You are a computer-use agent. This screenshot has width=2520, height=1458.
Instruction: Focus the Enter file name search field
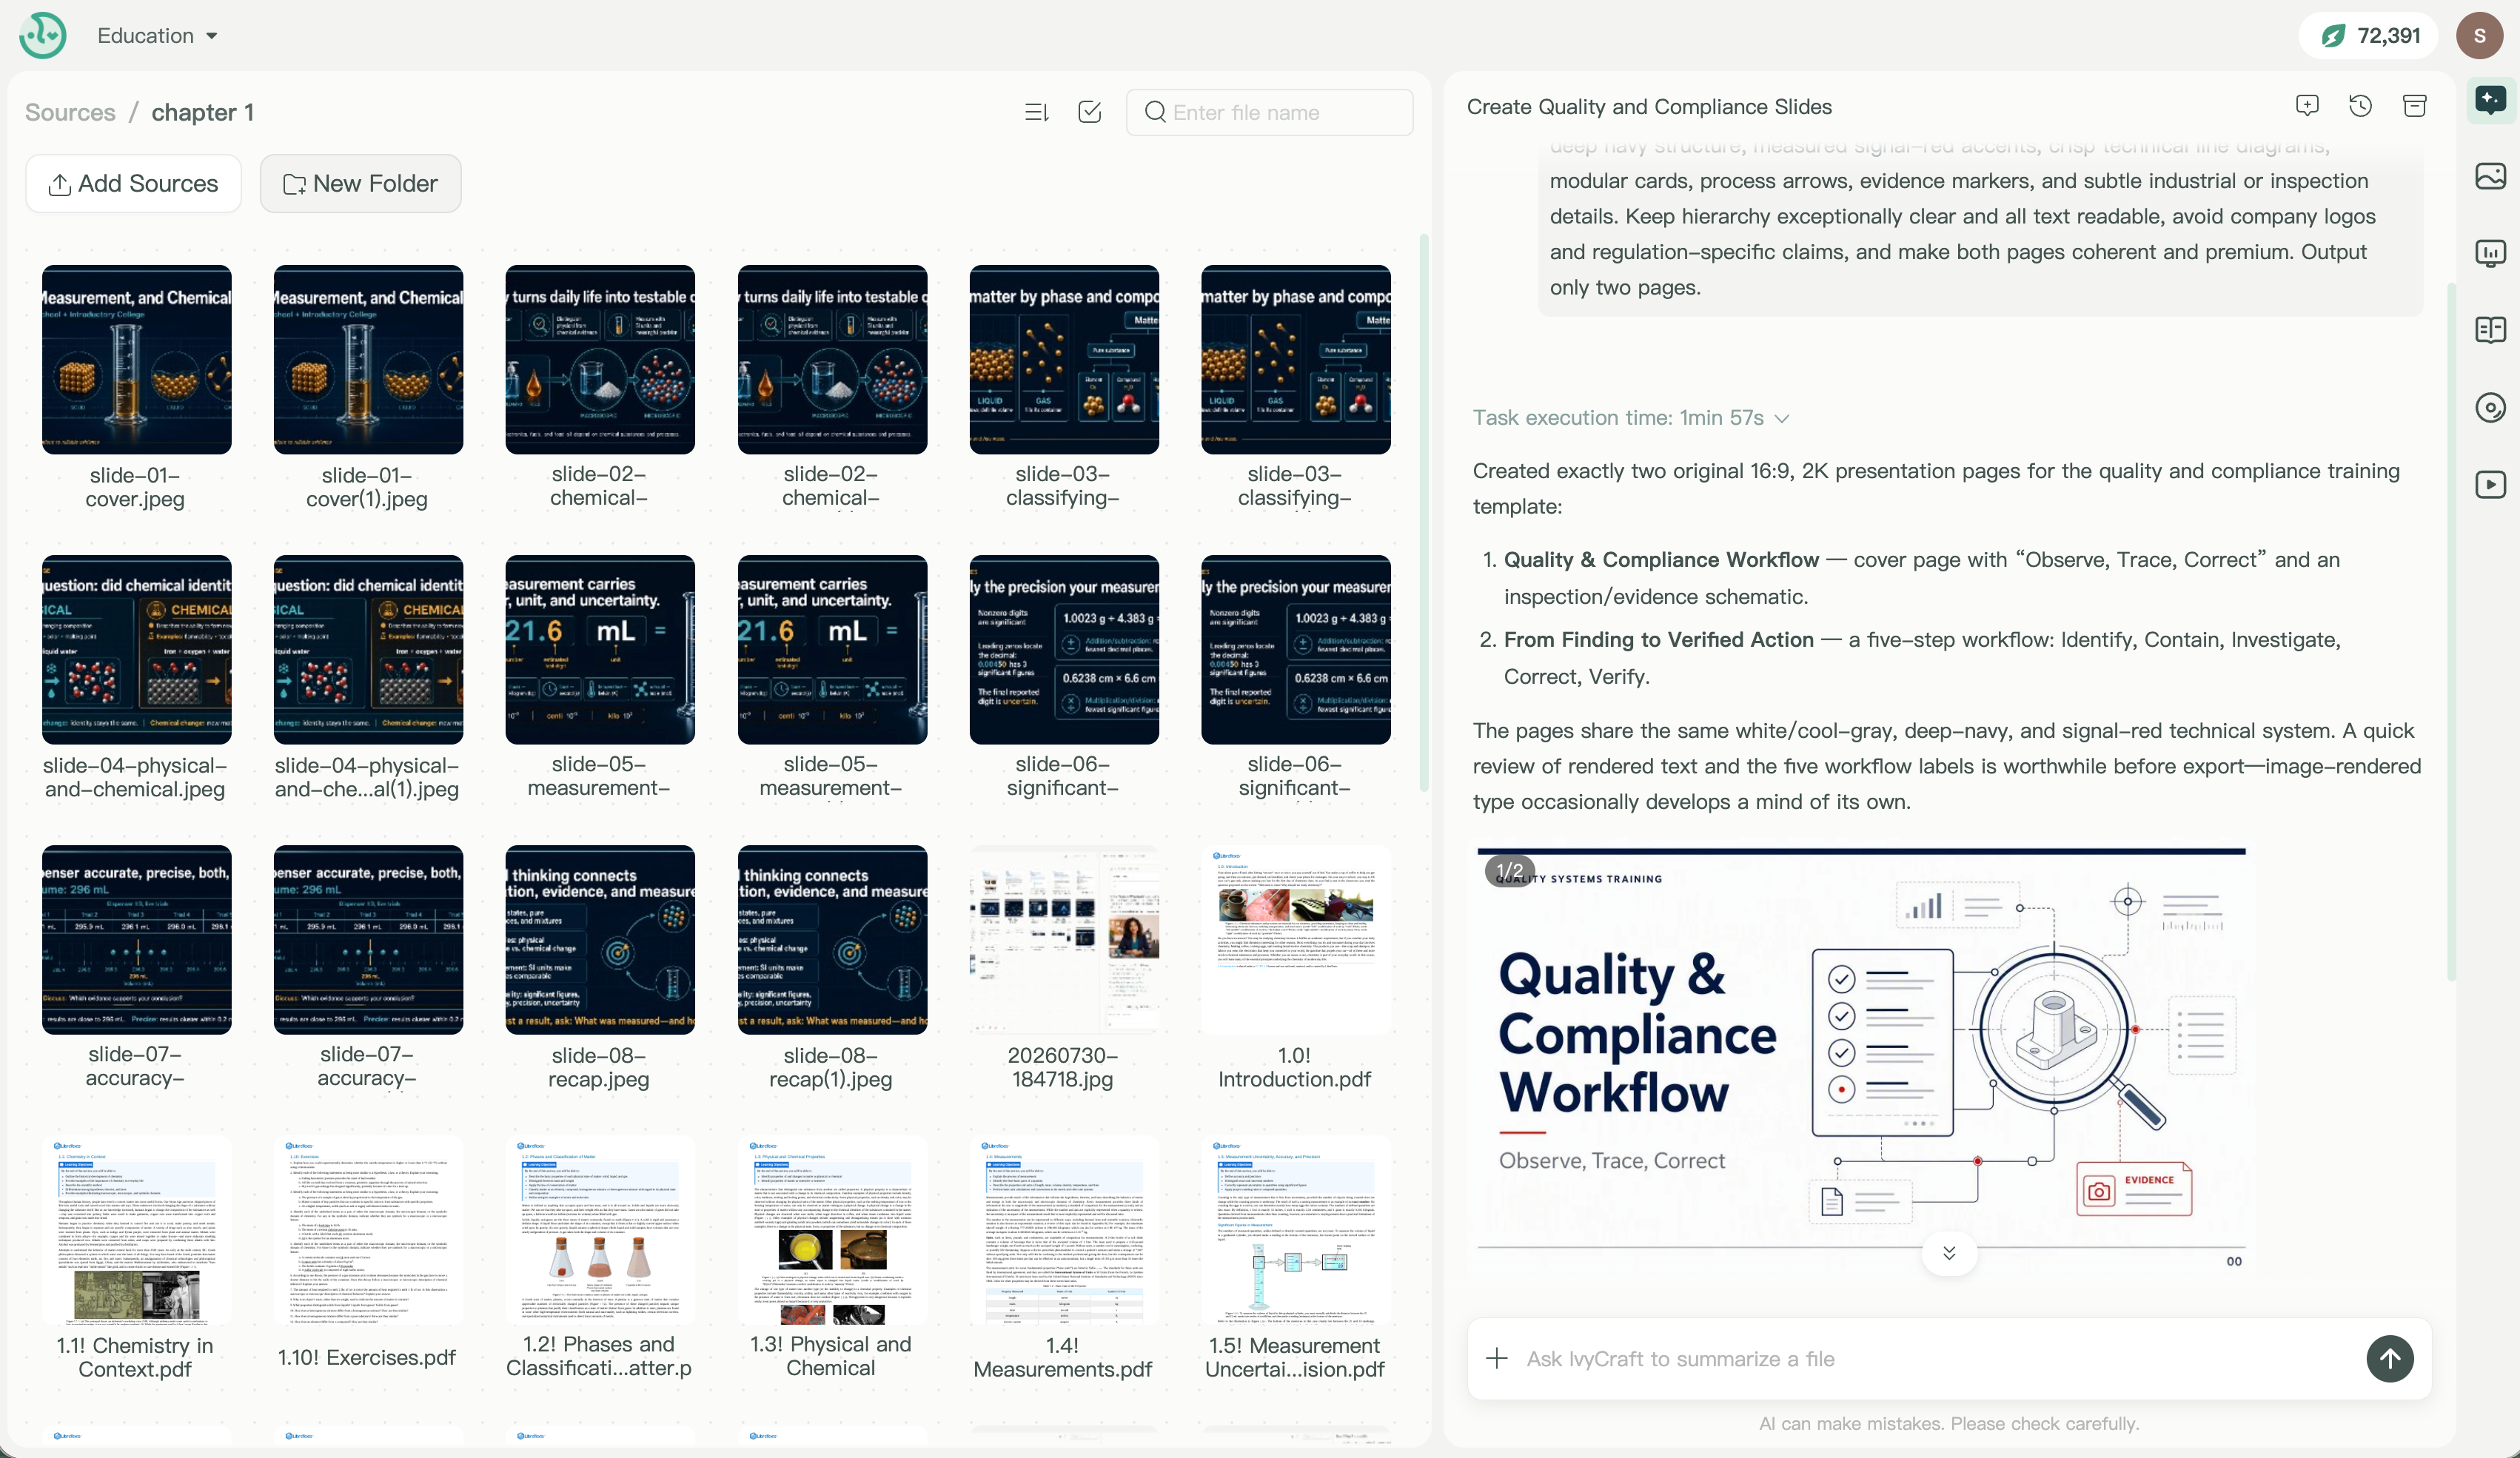tap(1269, 112)
